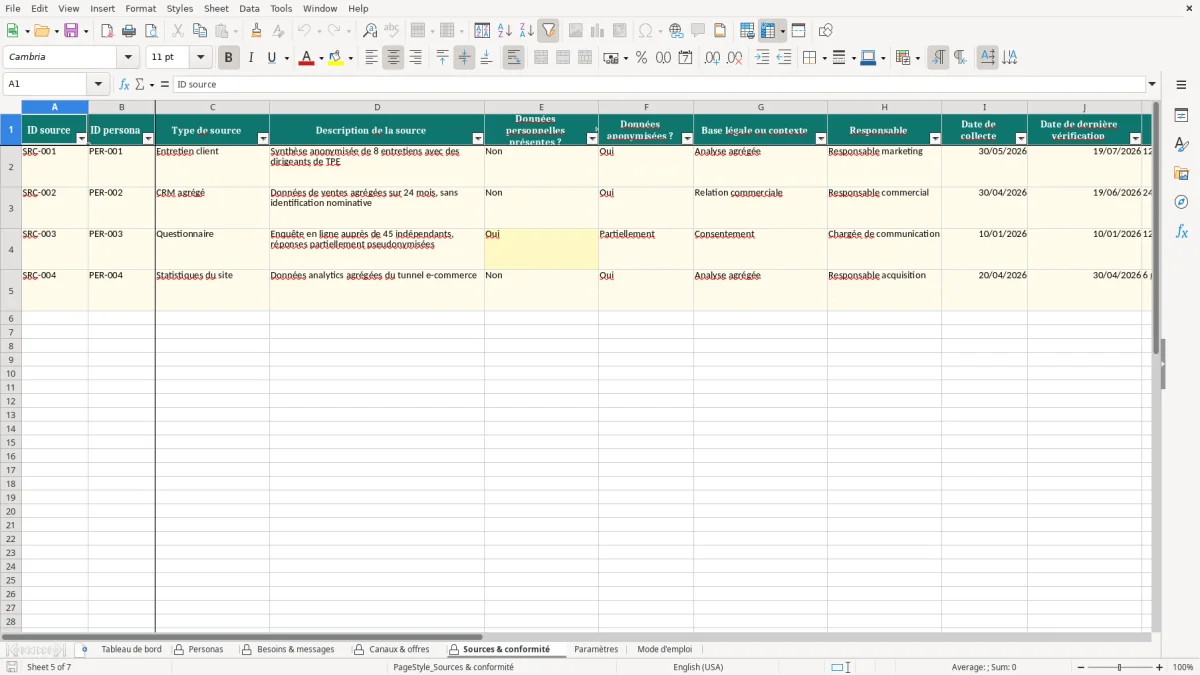This screenshot has height=675, width=1200.
Task: Open the Draw Functions shapes icon
Action: point(826,31)
